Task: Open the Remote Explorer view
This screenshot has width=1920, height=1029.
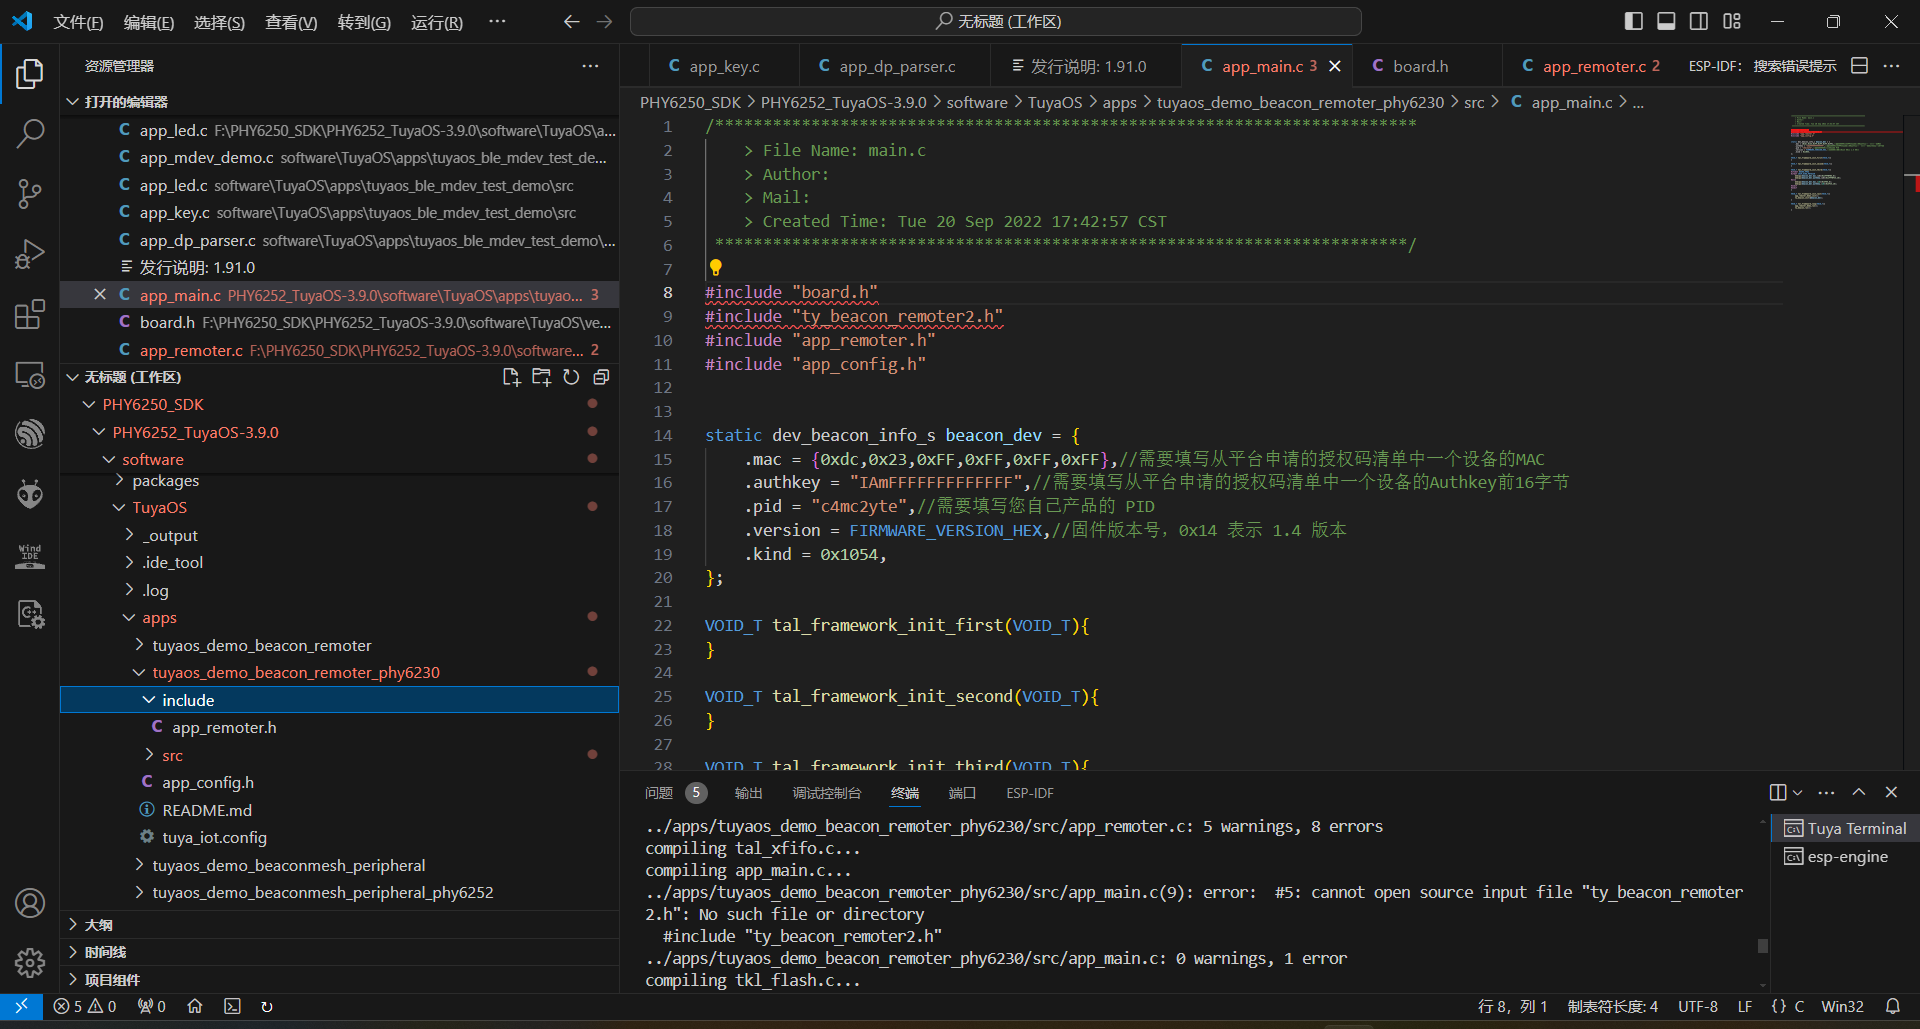Action: pos(30,375)
